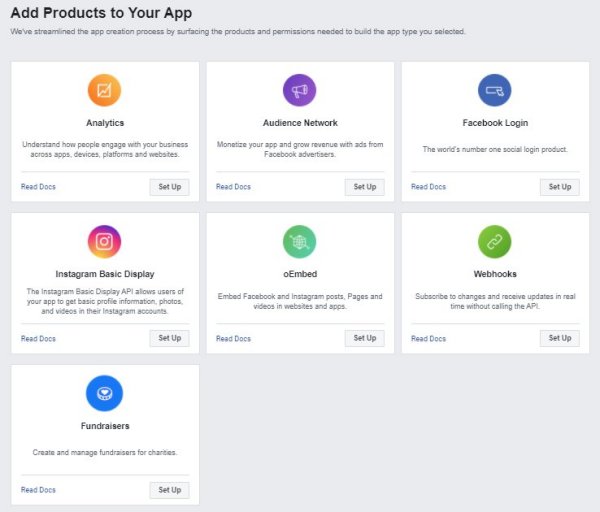
Task: Click the Instagram Basic Display icon
Action: [x=104, y=242]
